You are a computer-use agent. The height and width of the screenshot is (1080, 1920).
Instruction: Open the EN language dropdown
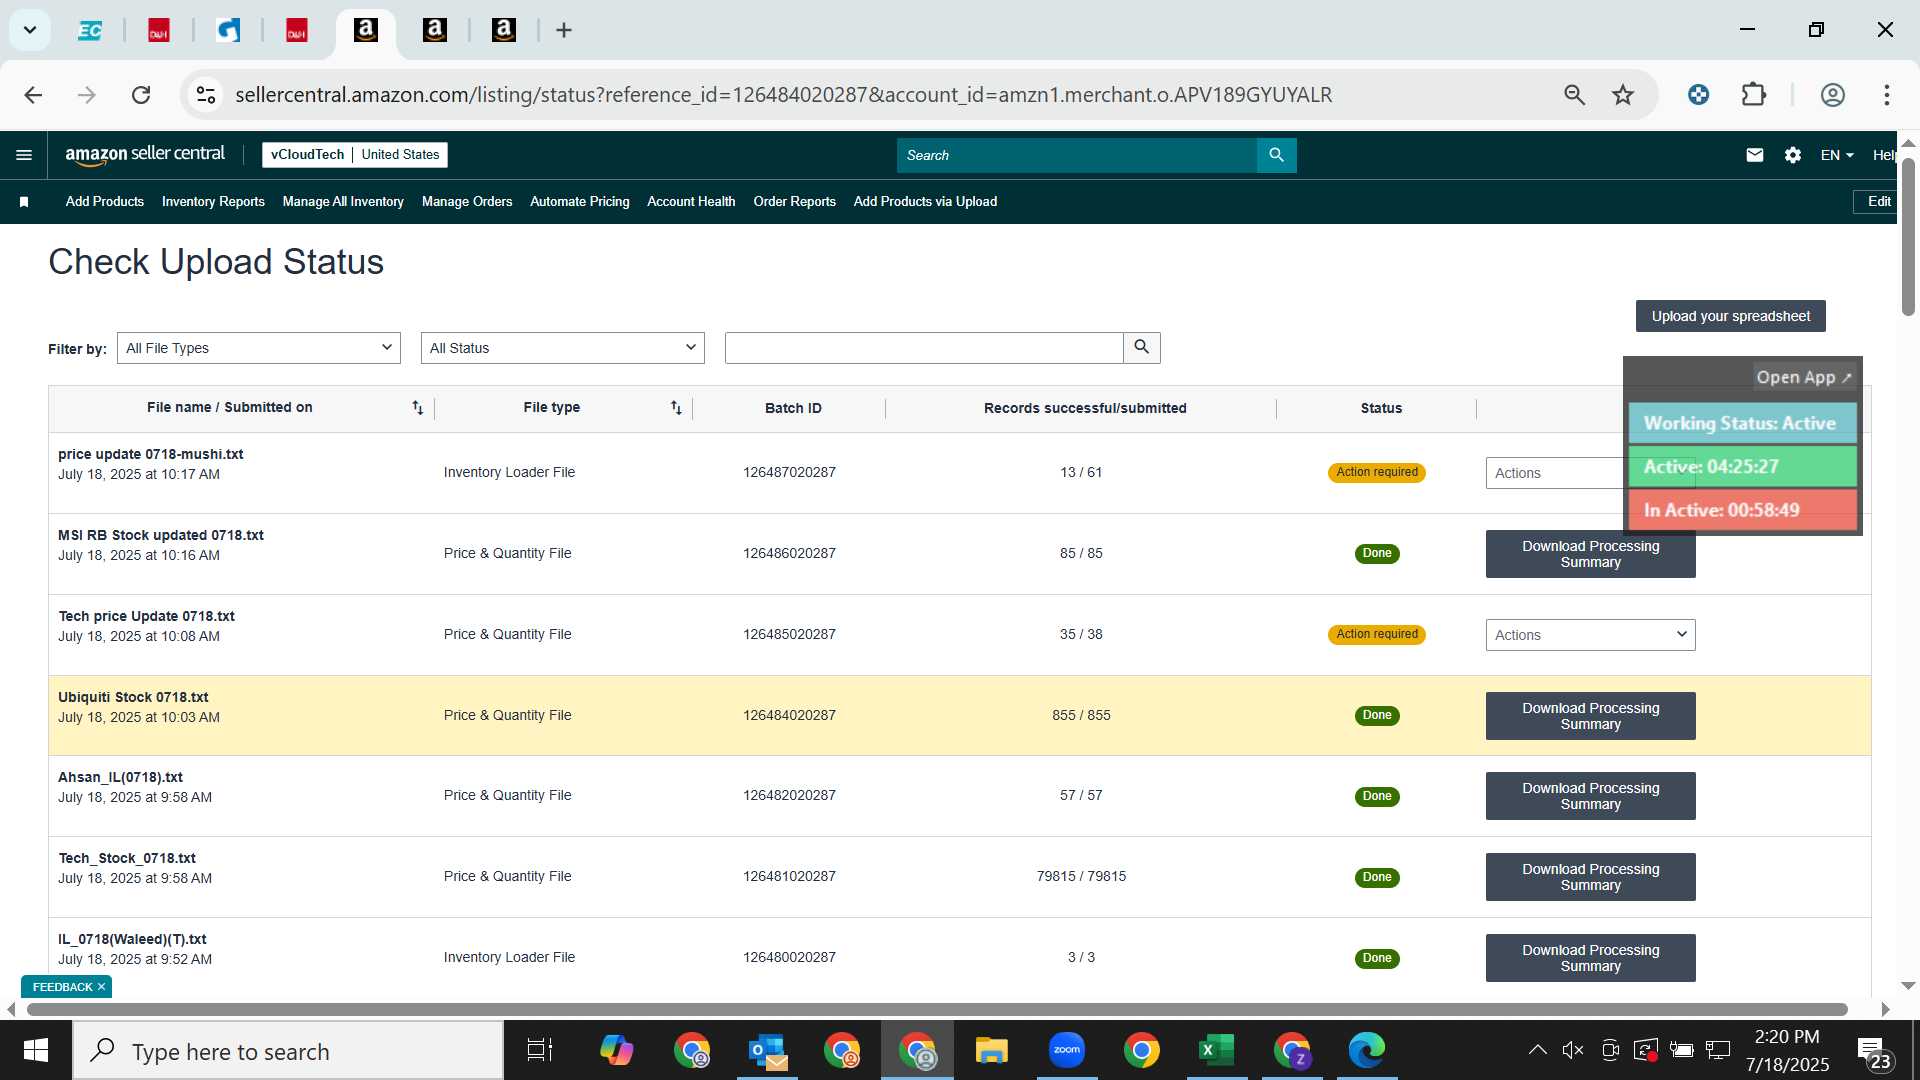pyautogui.click(x=1837, y=155)
